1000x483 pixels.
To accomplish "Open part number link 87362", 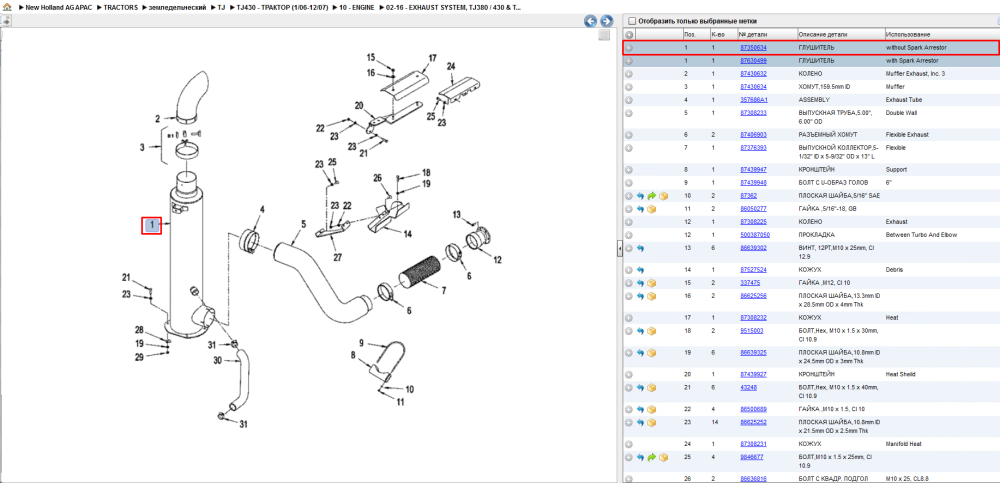I will click(749, 196).
